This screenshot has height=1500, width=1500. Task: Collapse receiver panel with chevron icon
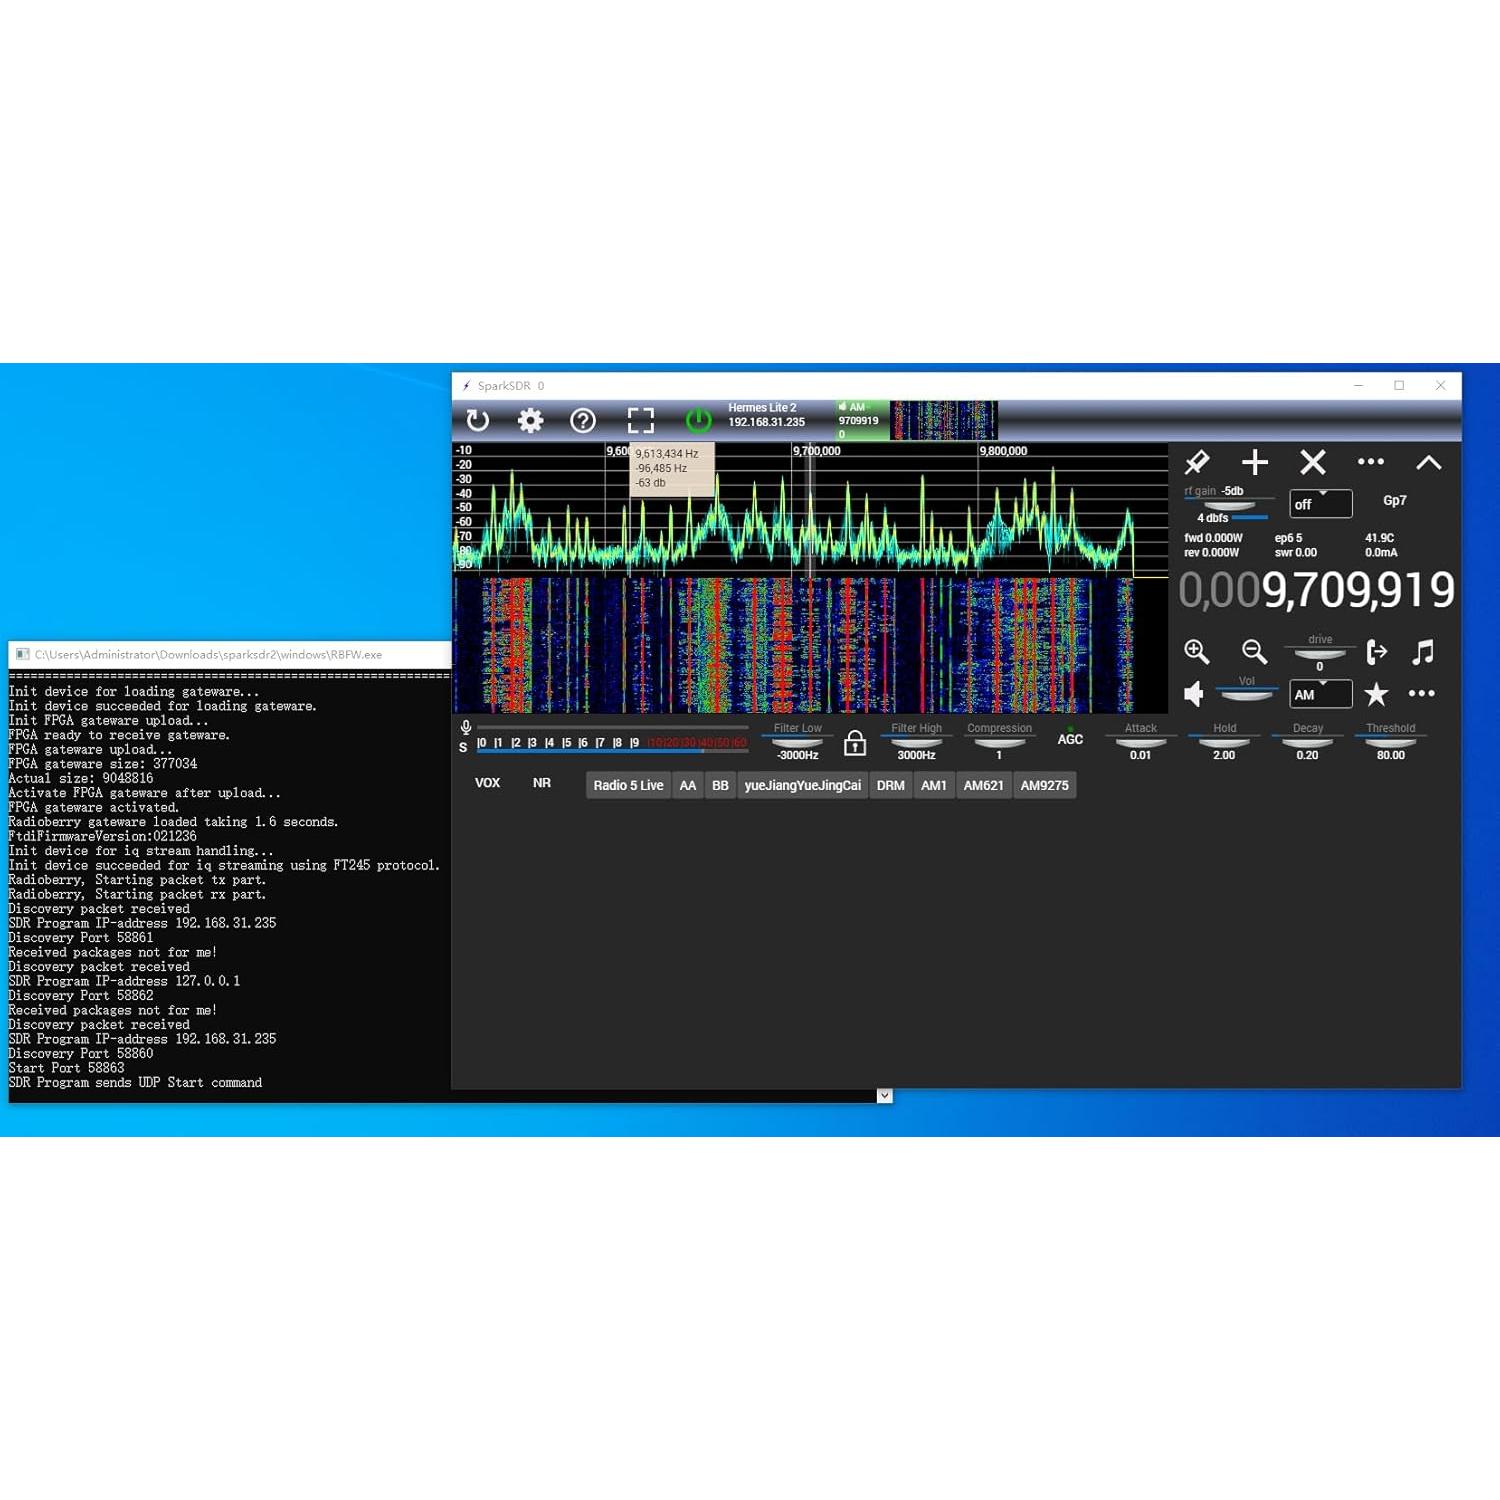(1430, 462)
